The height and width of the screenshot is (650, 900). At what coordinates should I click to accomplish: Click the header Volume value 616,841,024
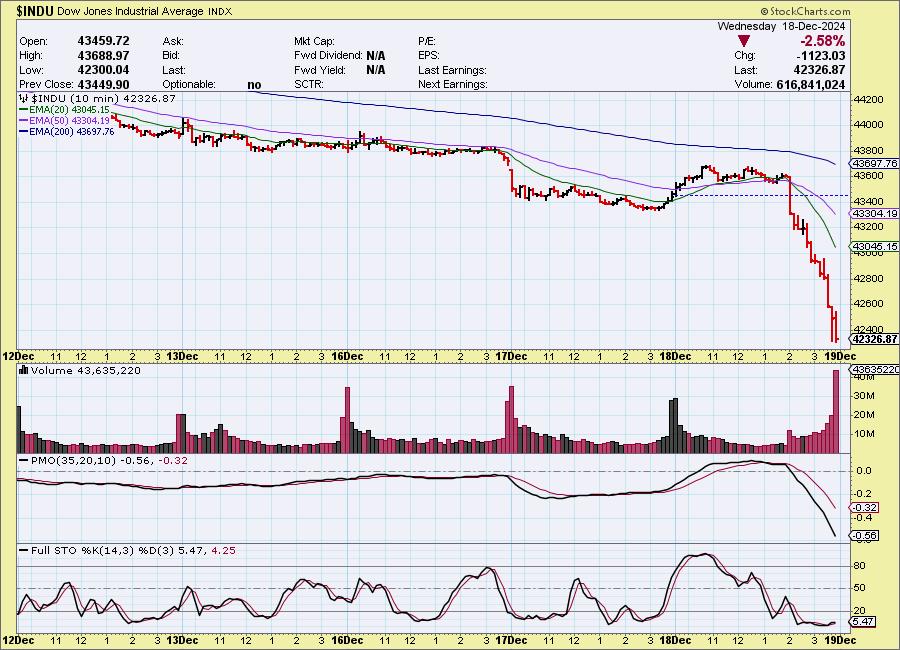point(810,84)
